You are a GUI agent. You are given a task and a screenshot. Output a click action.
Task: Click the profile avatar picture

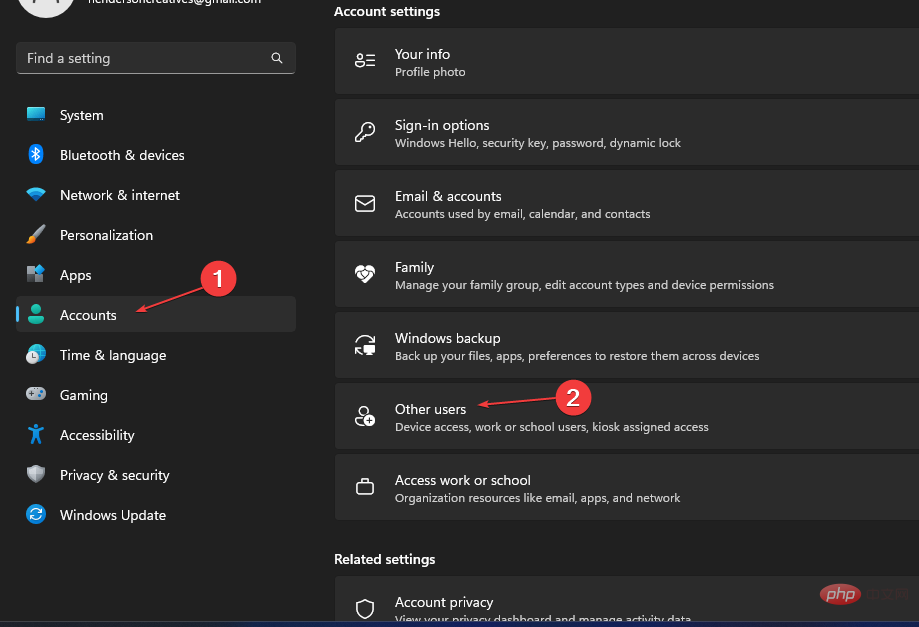(46, 6)
